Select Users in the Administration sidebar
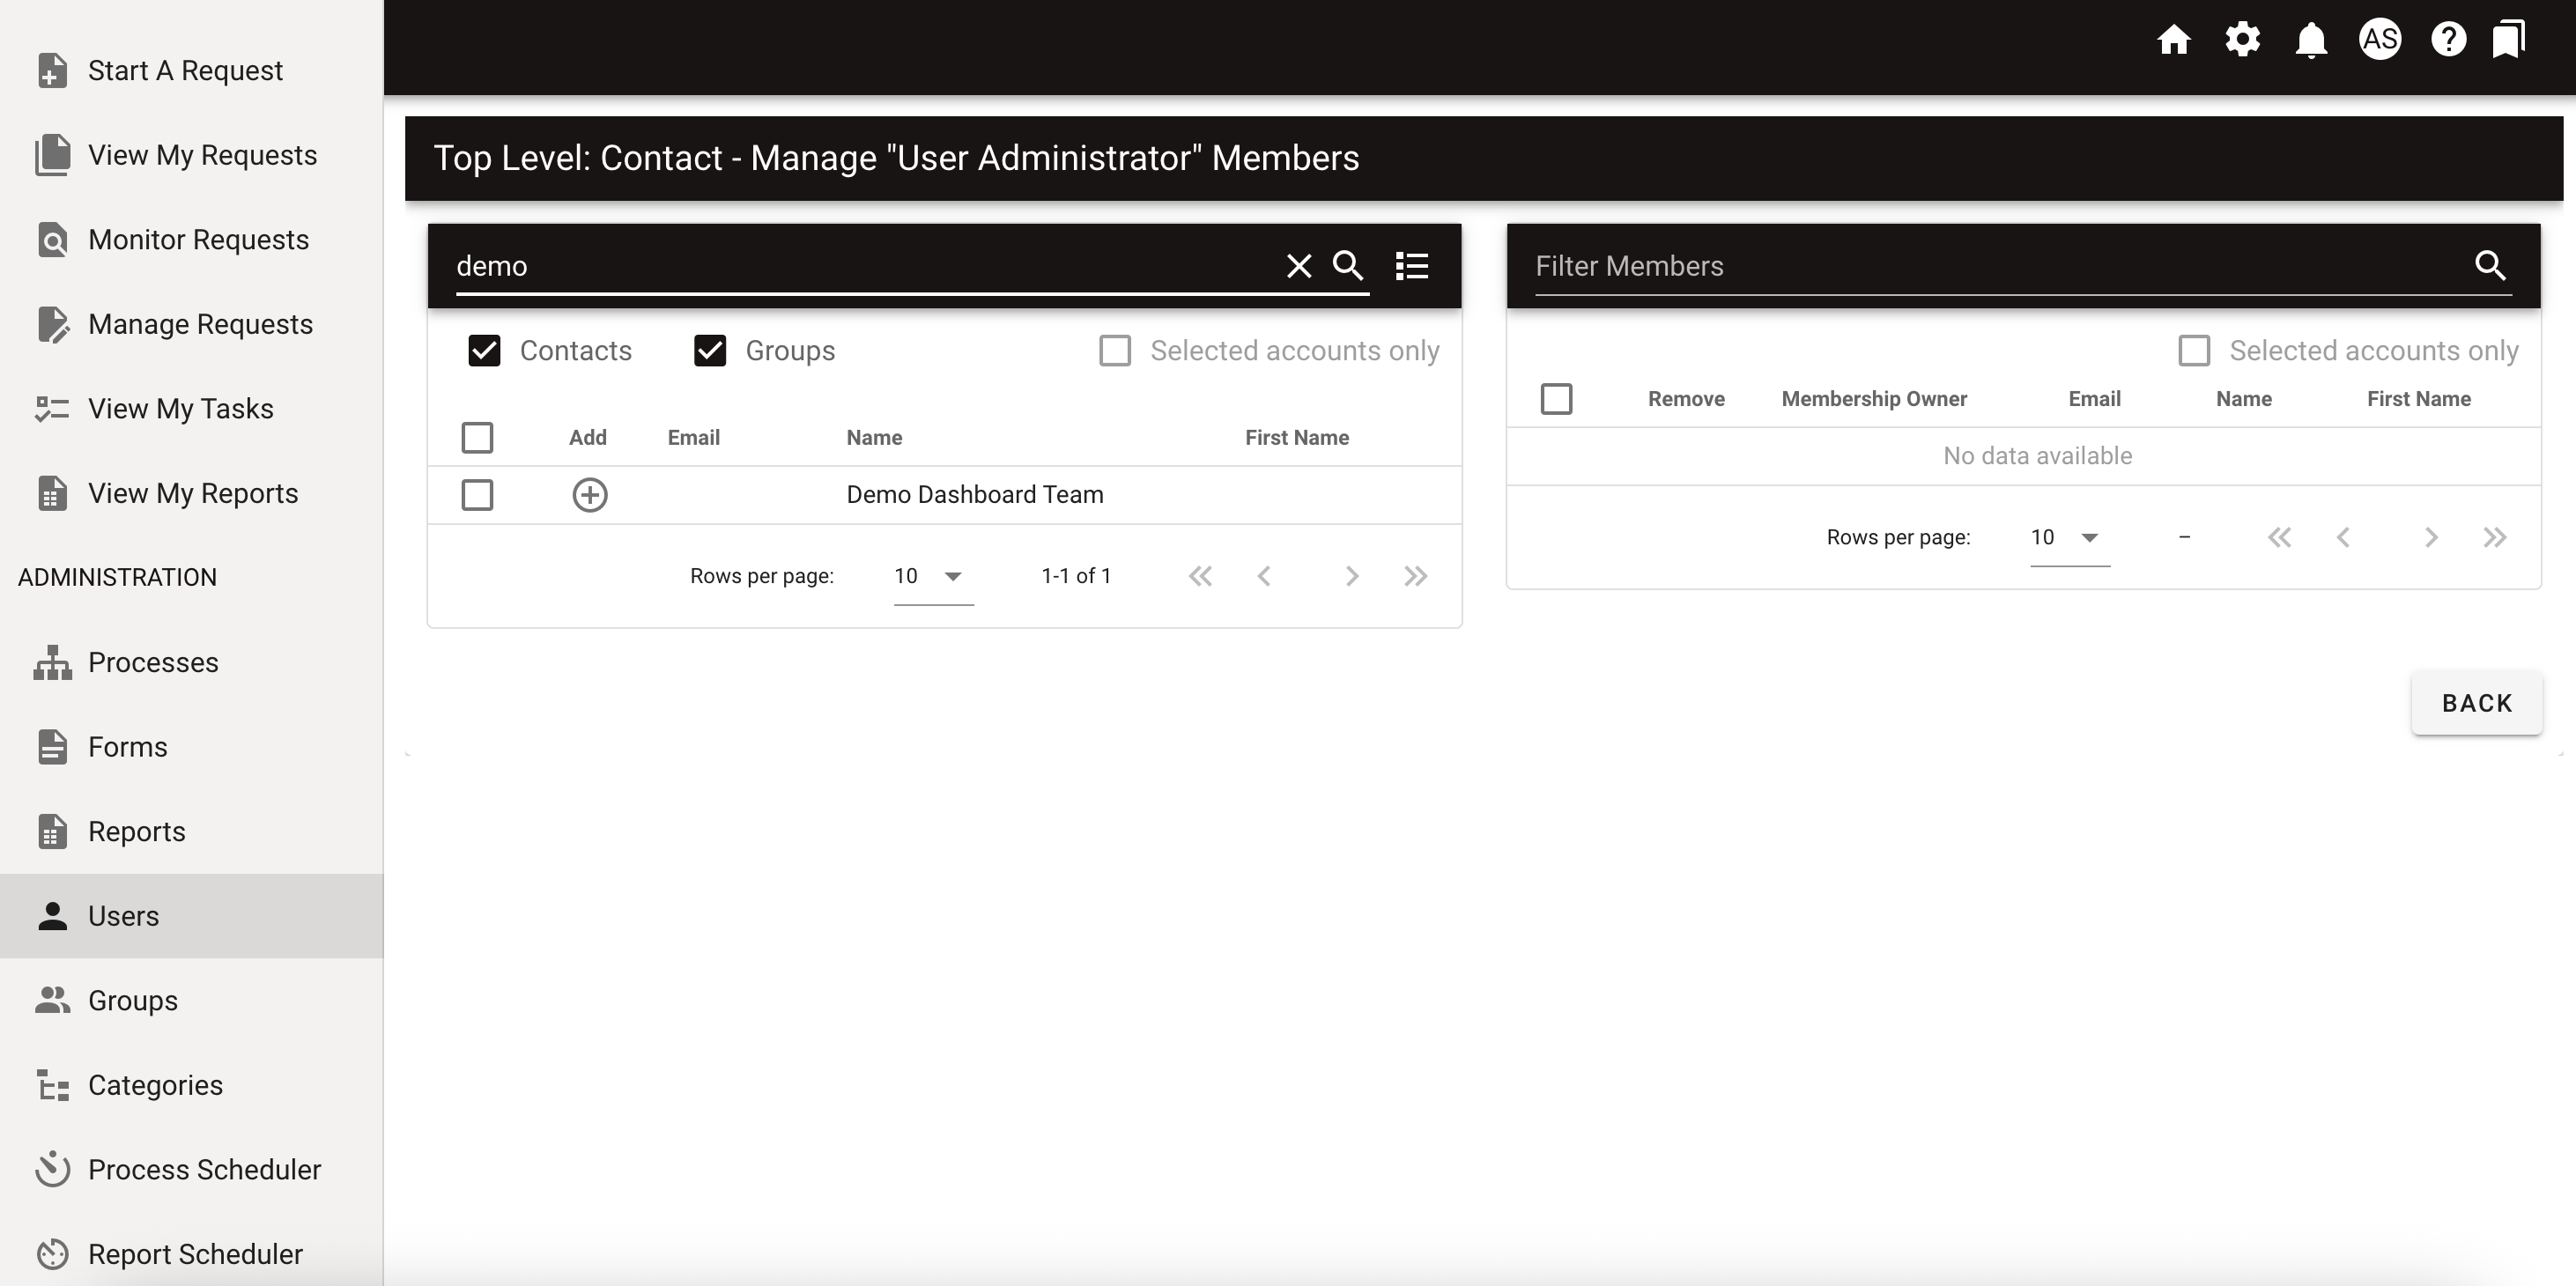Screen dimensions: 2576x1286 tap(123, 916)
